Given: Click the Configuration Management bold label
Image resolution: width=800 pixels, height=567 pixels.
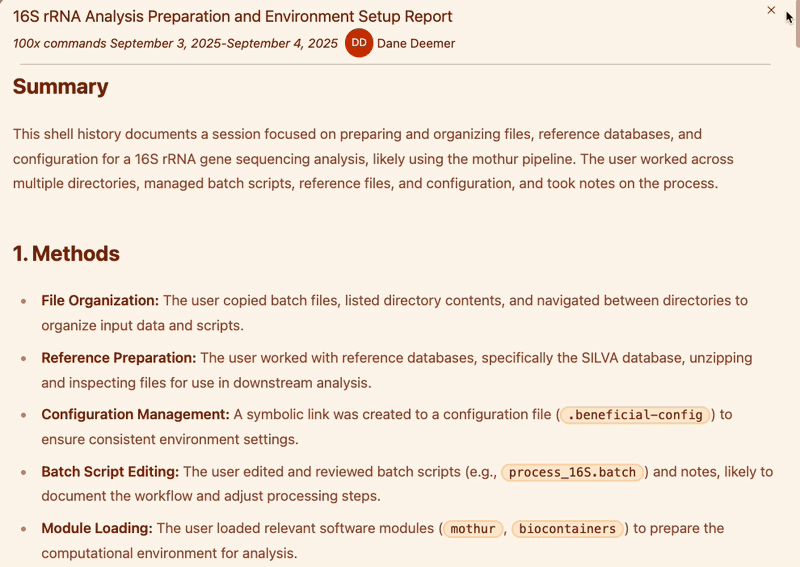Looking at the screenshot, I should tap(135, 414).
